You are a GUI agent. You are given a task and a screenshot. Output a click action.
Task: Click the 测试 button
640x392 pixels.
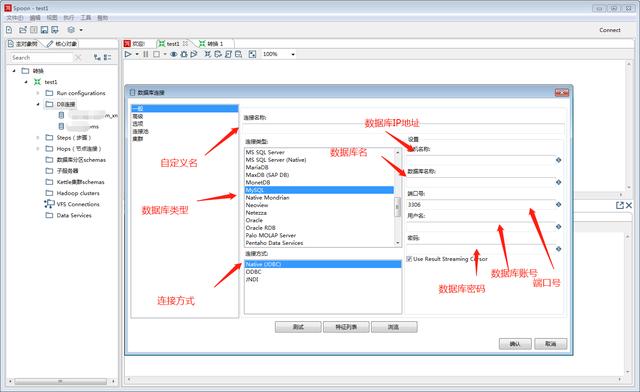tap(298, 327)
